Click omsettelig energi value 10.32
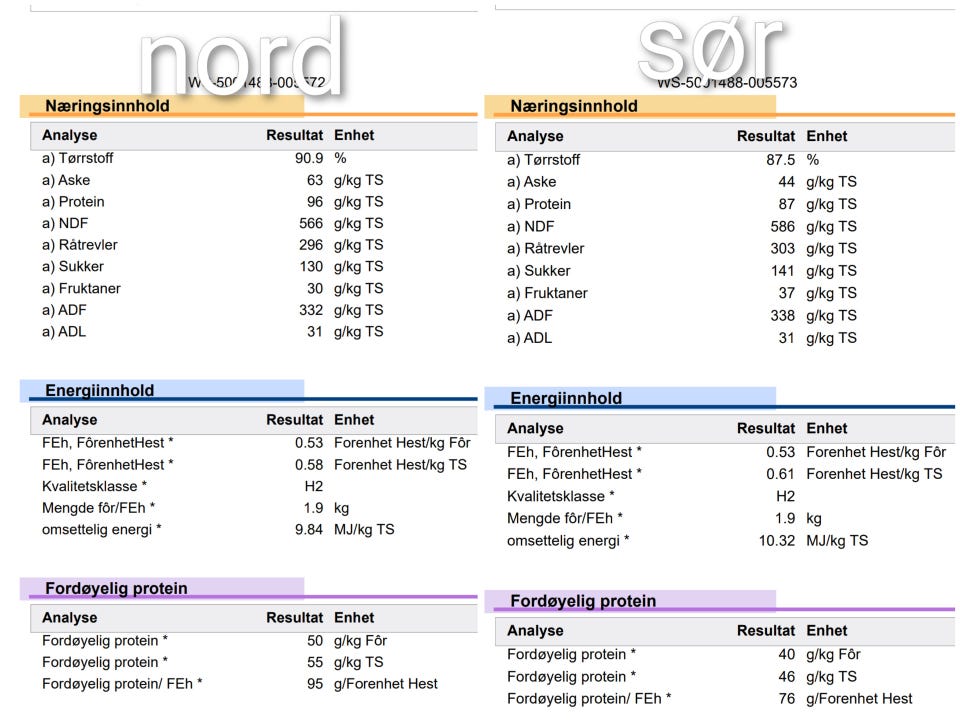The height and width of the screenshot is (720, 960). [777, 541]
